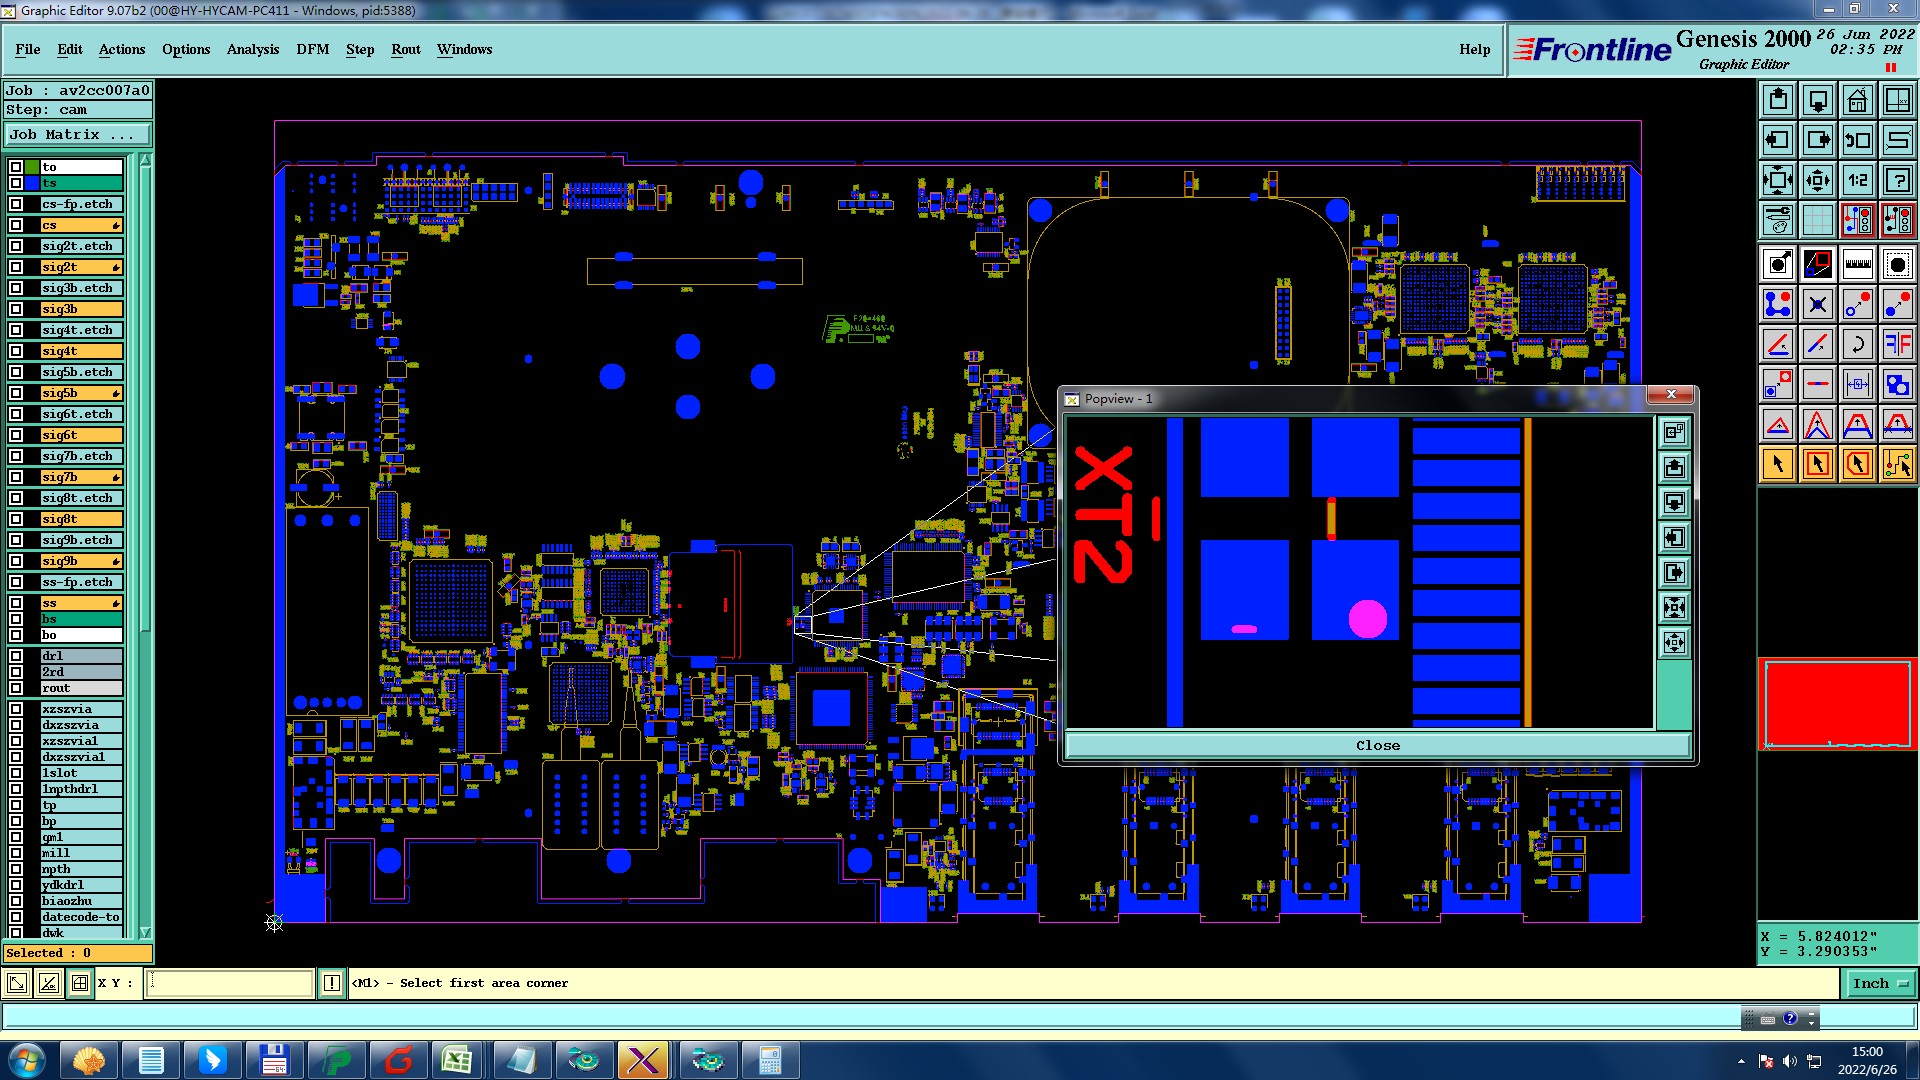
Task: Click the Popview Close button
Action: (1377, 745)
